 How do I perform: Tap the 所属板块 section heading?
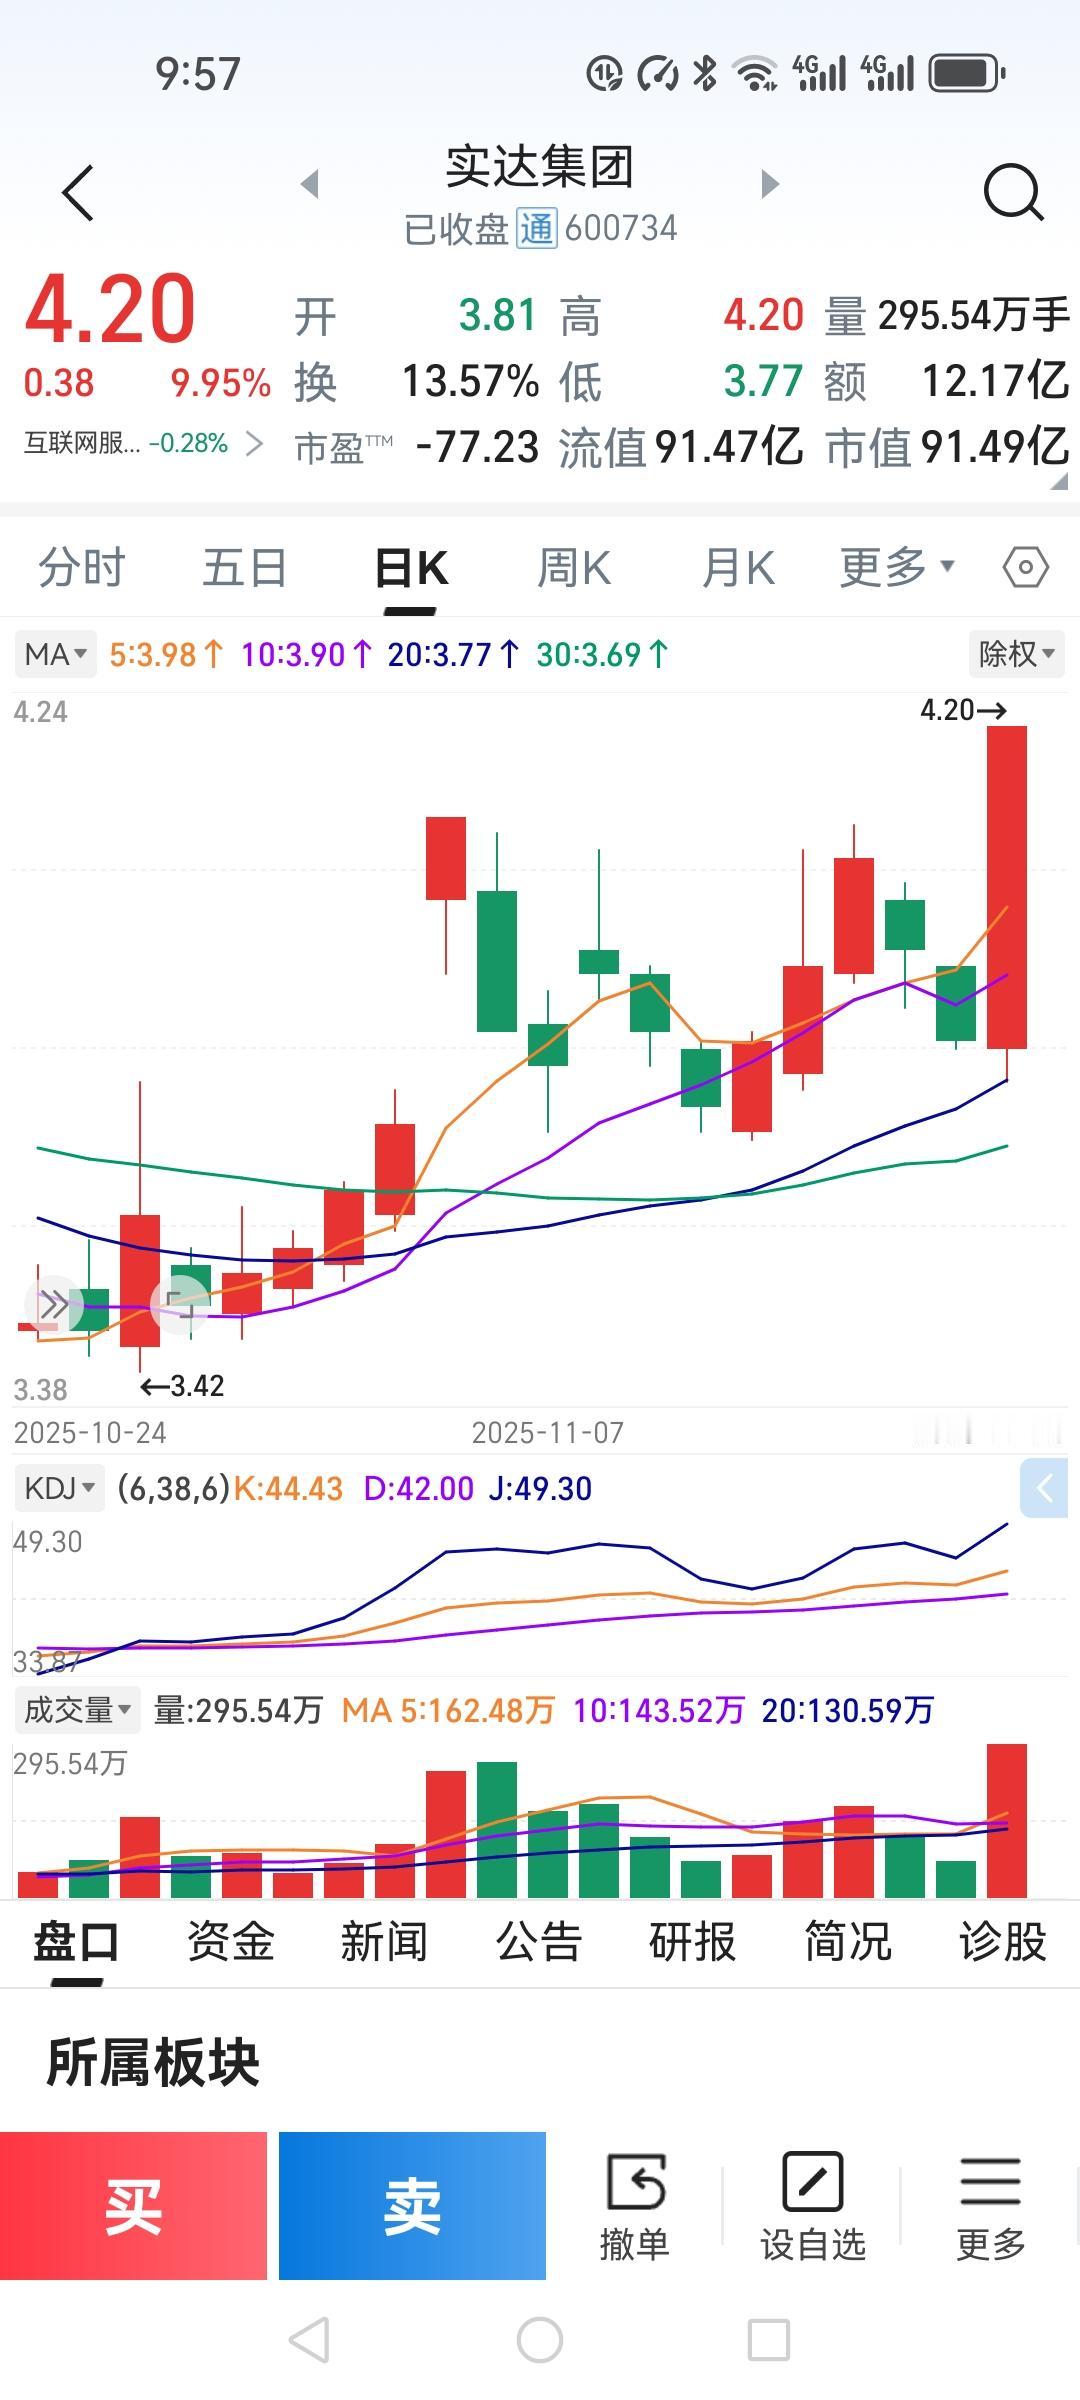coord(153,2063)
